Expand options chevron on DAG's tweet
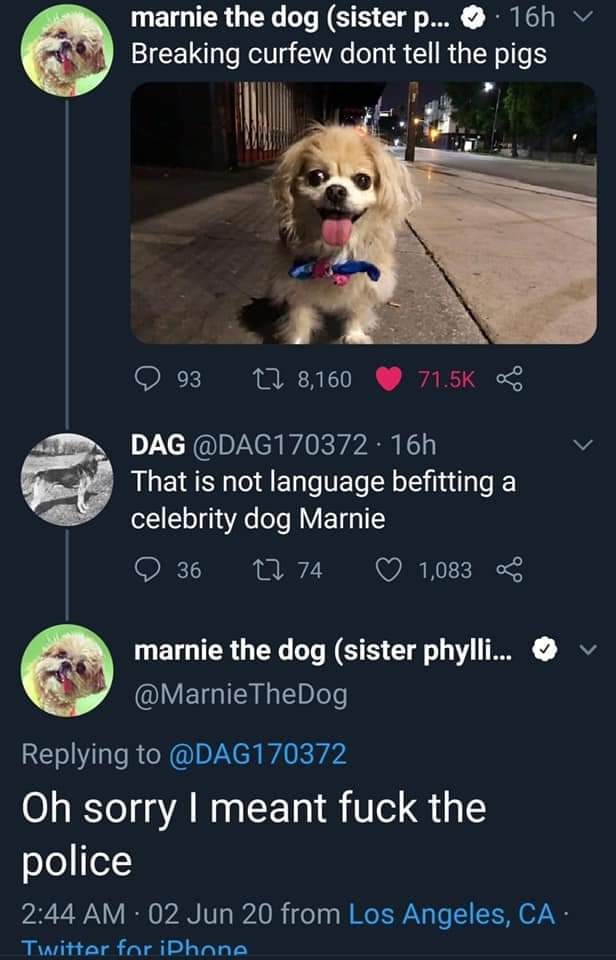 585,444
